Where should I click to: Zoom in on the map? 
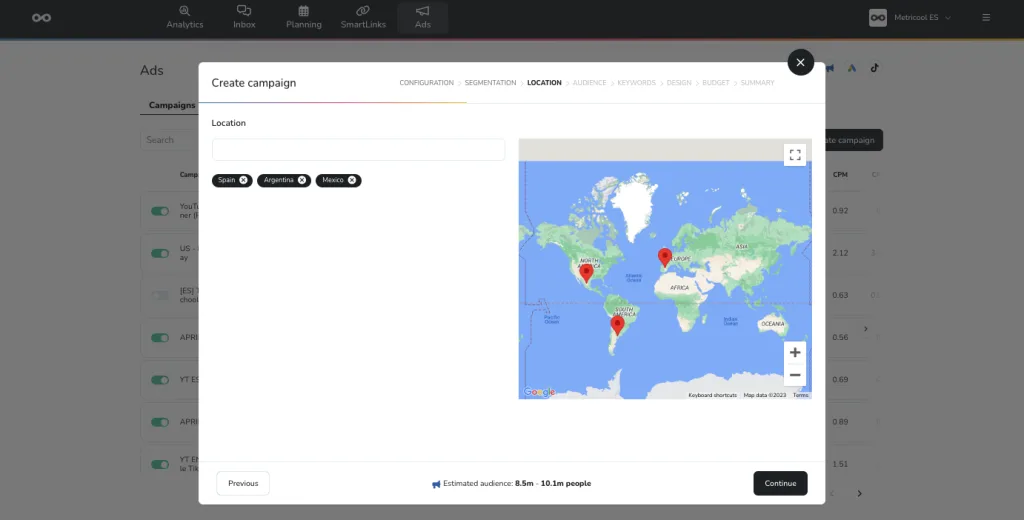click(x=795, y=353)
